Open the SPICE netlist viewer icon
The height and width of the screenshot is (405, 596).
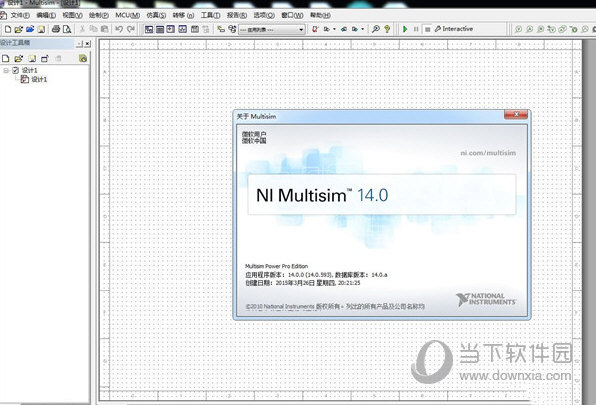click(x=171, y=29)
